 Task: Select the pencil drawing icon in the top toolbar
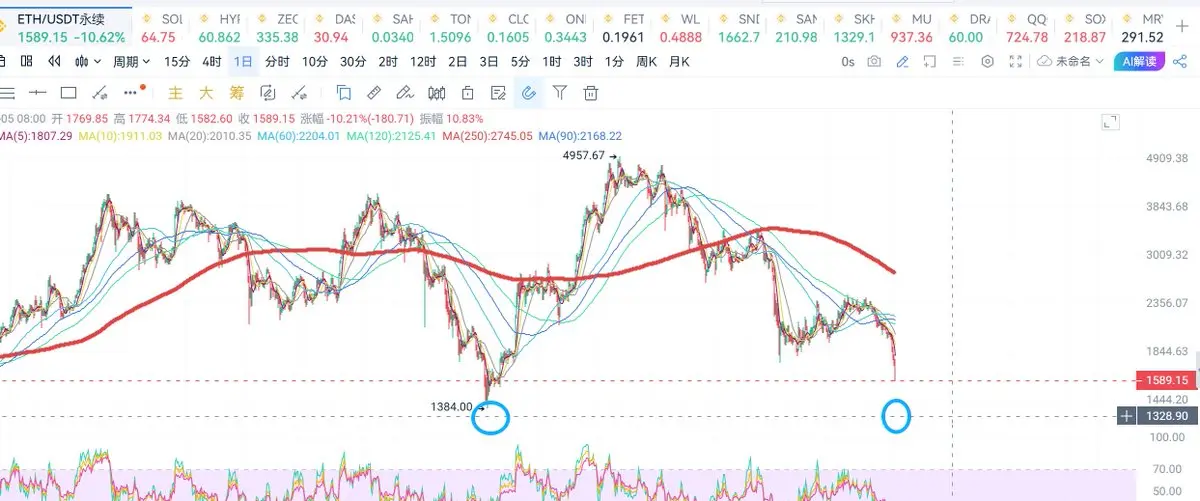[x=903, y=61]
